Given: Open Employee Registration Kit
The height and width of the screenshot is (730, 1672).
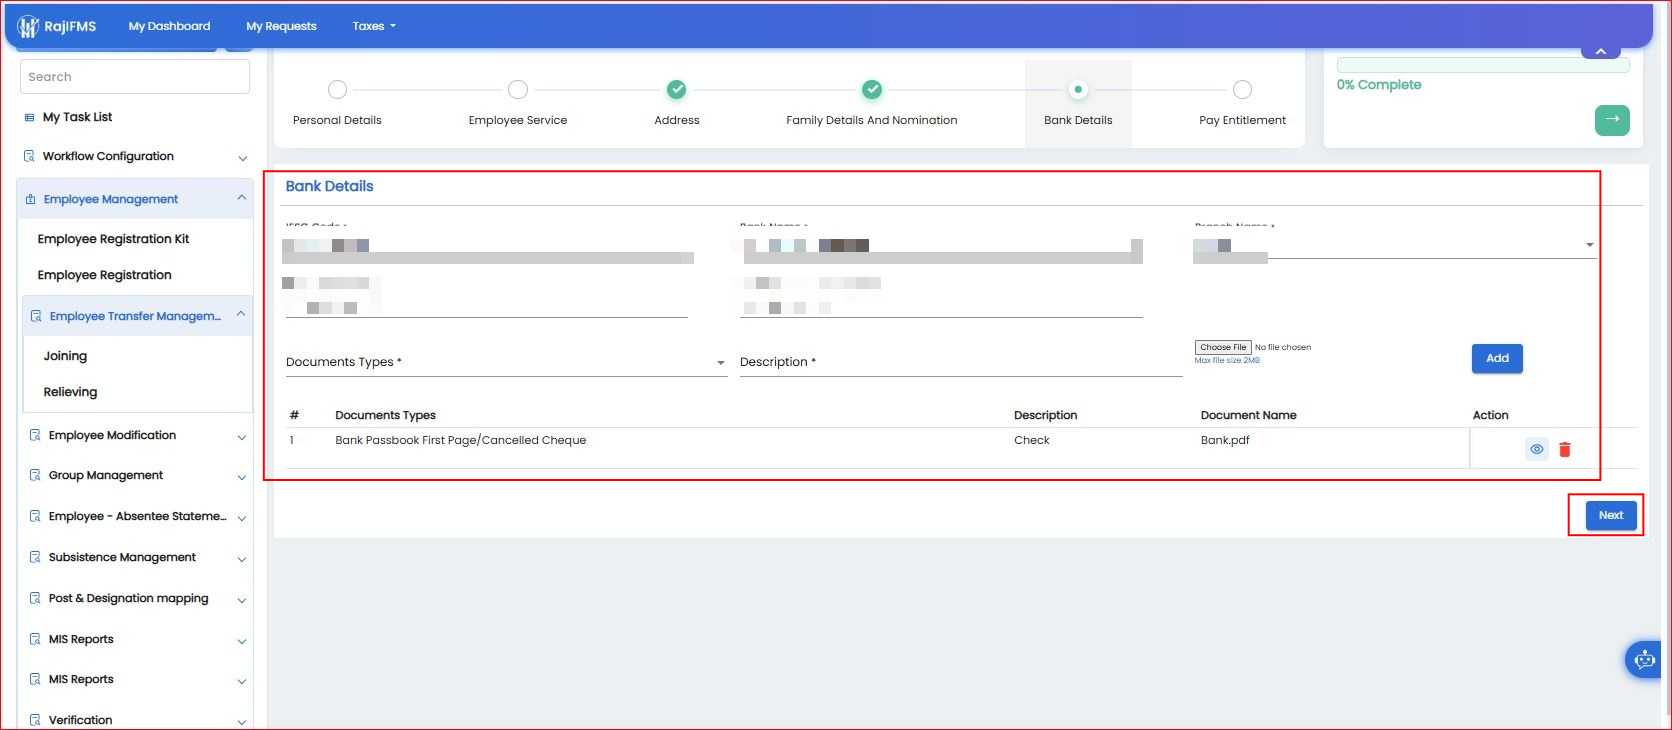Looking at the screenshot, I should click(113, 239).
